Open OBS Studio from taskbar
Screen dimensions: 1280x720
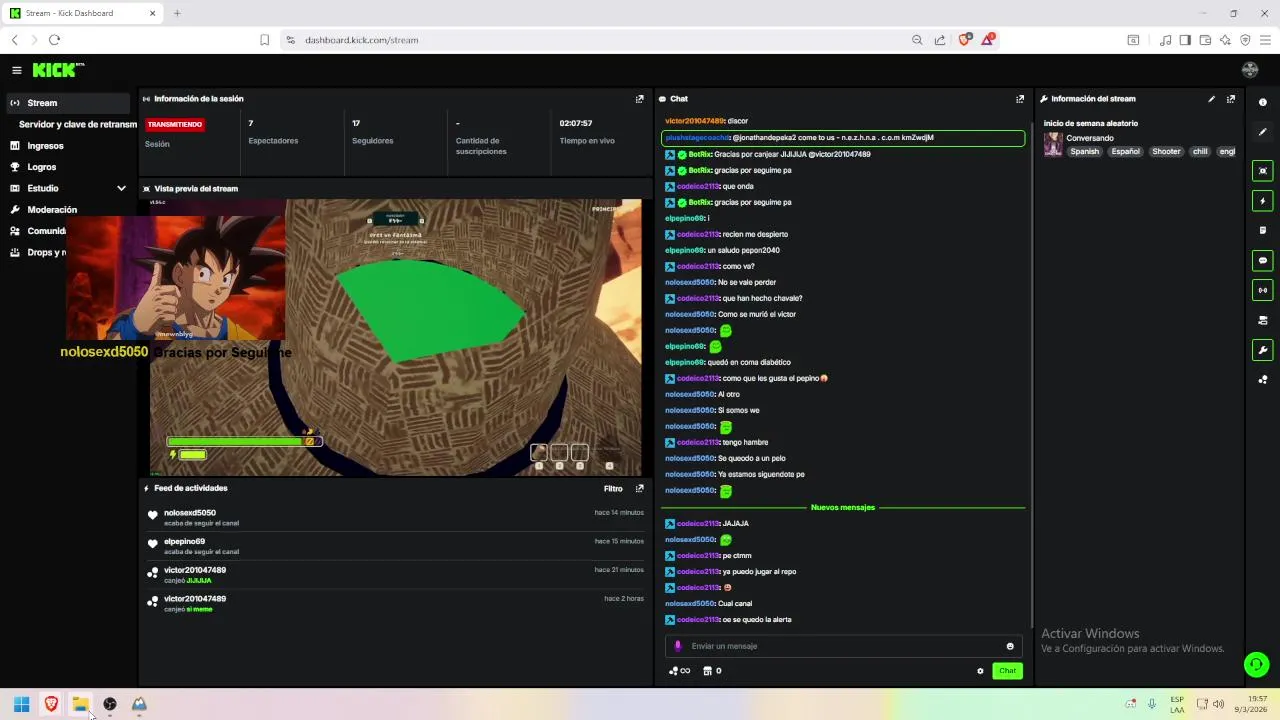pyautogui.click(x=110, y=704)
